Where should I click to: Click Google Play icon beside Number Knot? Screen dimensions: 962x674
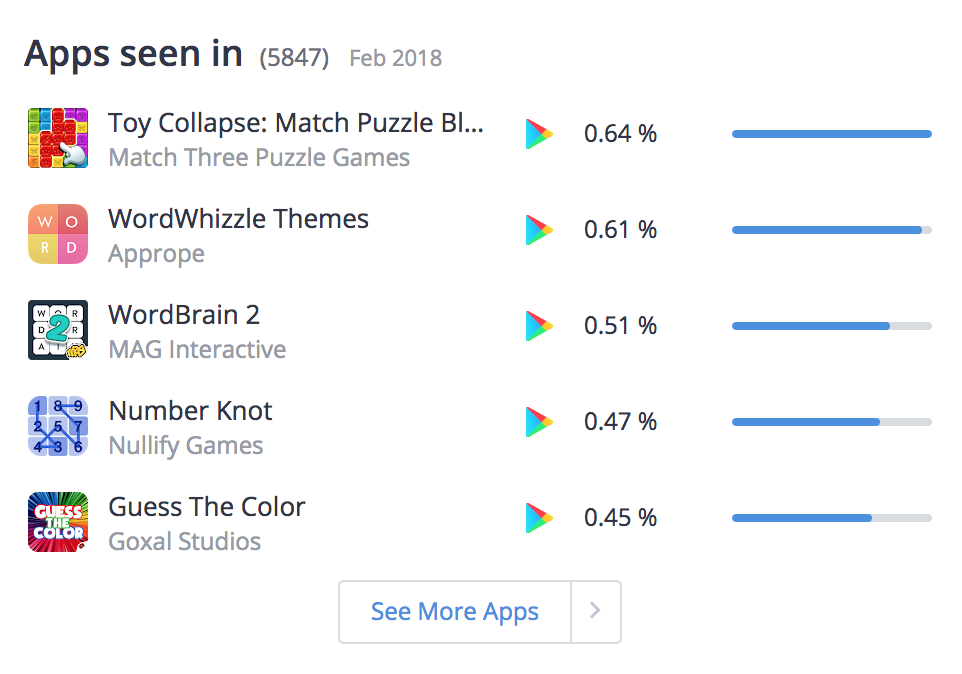(539, 422)
